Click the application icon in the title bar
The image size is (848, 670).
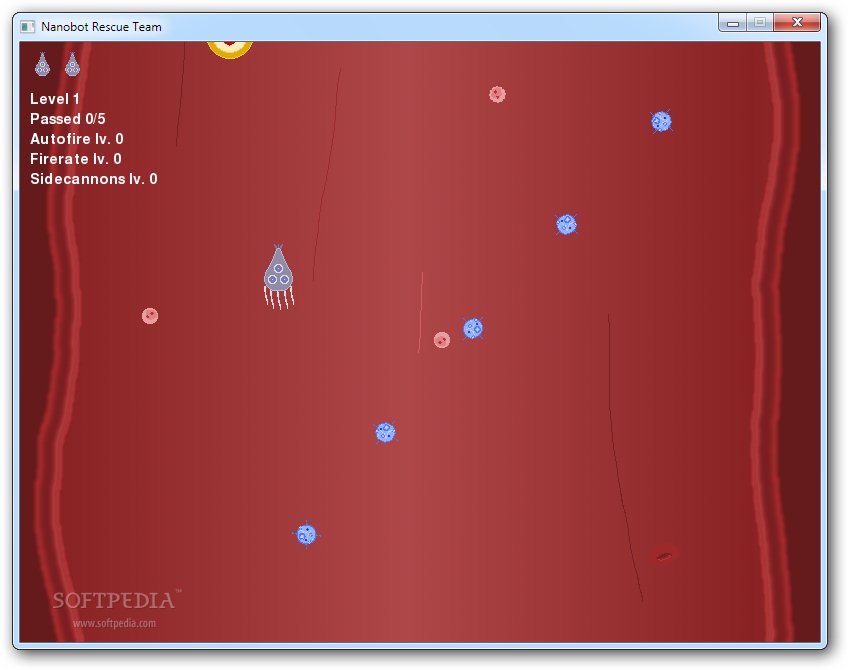click(27, 26)
